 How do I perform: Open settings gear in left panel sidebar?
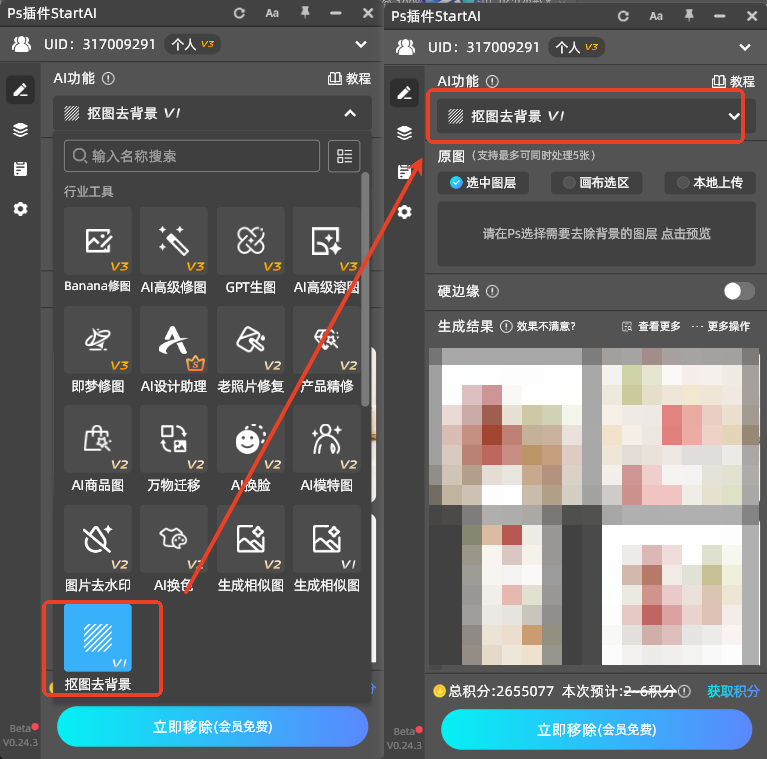(x=20, y=209)
